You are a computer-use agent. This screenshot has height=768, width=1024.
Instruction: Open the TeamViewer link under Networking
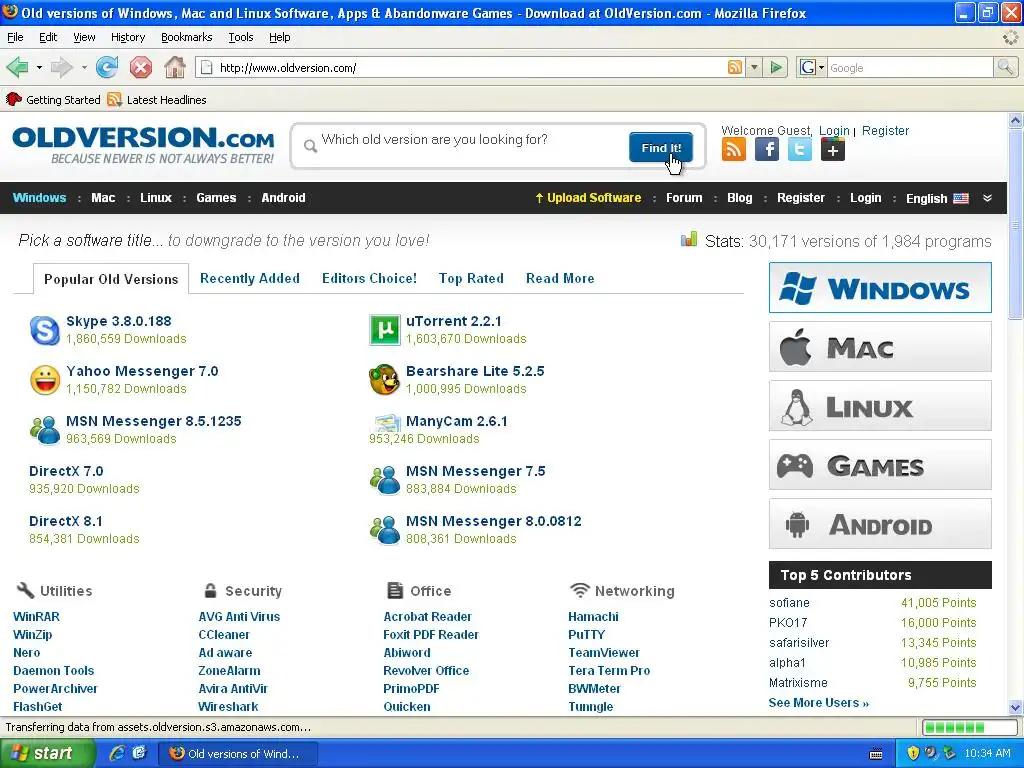[603, 652]
